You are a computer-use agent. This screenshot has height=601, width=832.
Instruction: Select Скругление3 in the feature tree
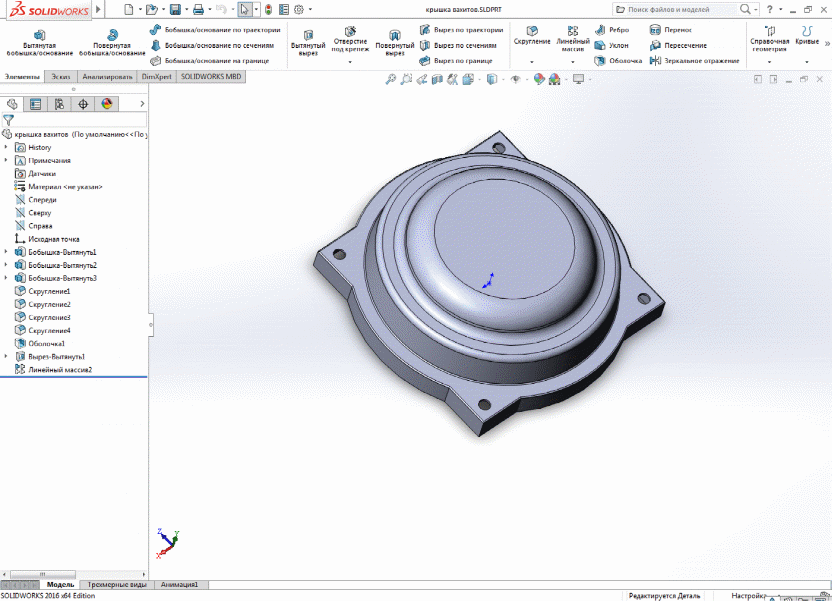tap(49, 317)
